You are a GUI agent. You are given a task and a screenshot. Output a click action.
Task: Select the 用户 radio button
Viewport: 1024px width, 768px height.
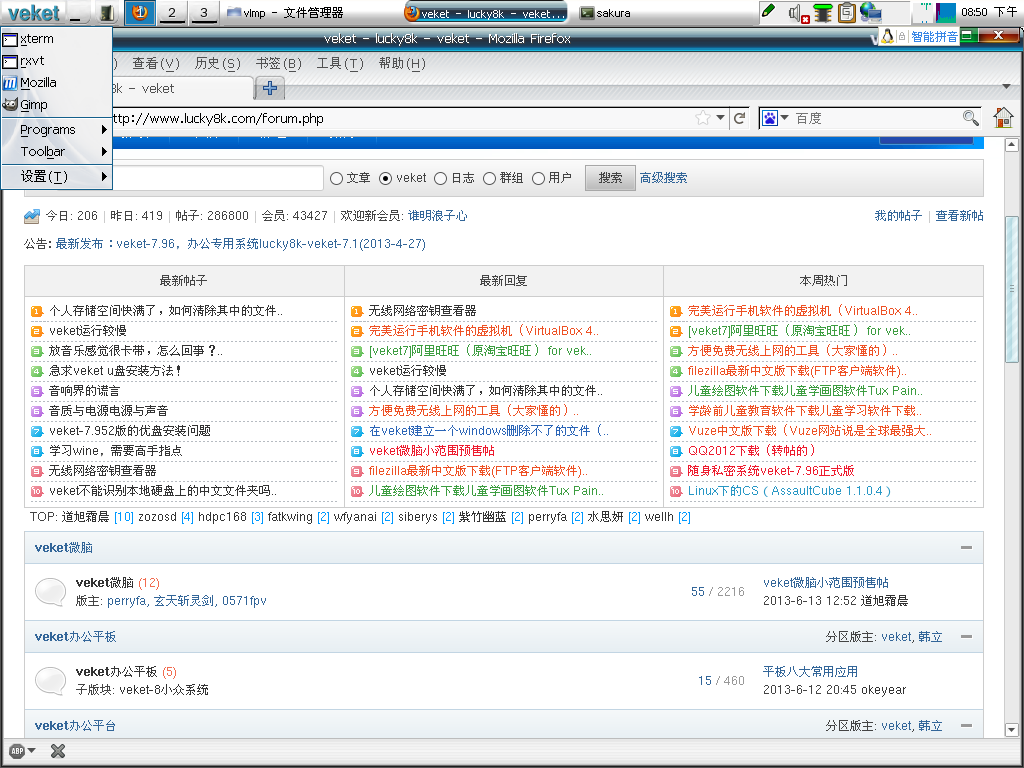pos(538,178)
